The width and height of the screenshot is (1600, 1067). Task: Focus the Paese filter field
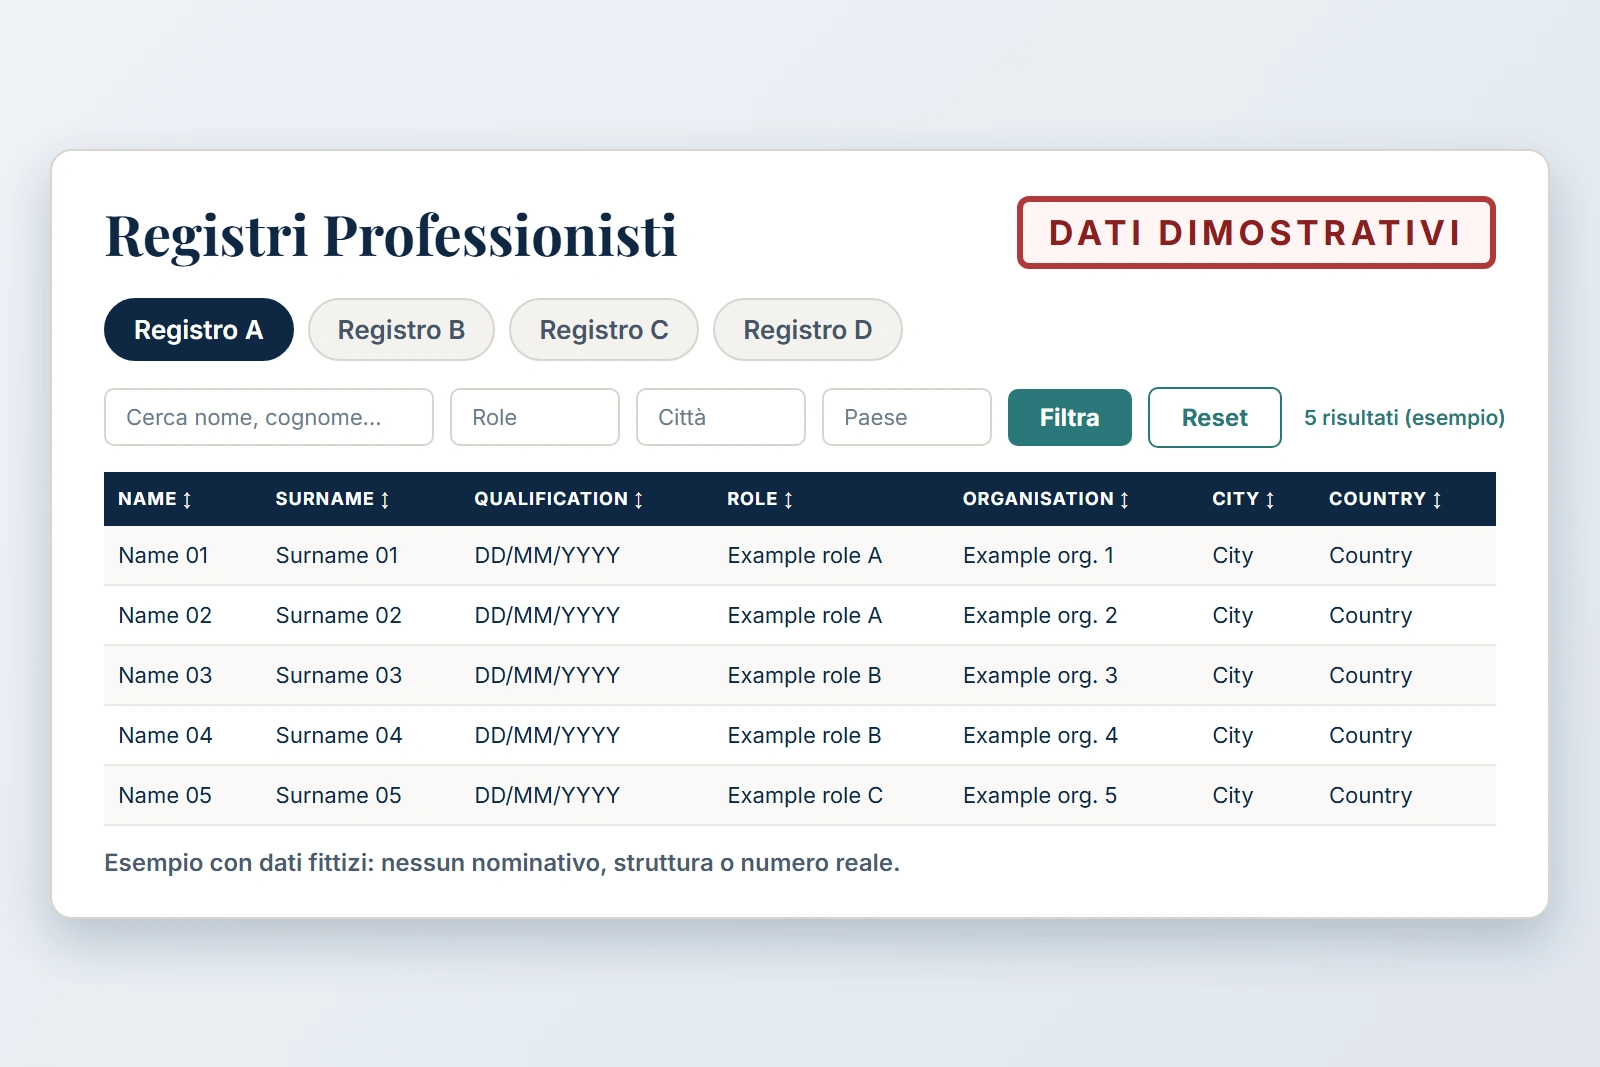click(907, 417)
